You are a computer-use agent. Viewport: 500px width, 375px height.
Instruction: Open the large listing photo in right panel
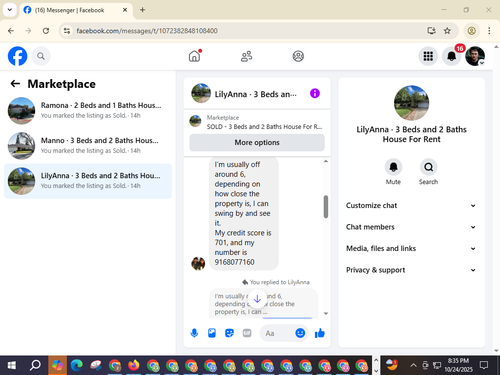tap(411, 103)
